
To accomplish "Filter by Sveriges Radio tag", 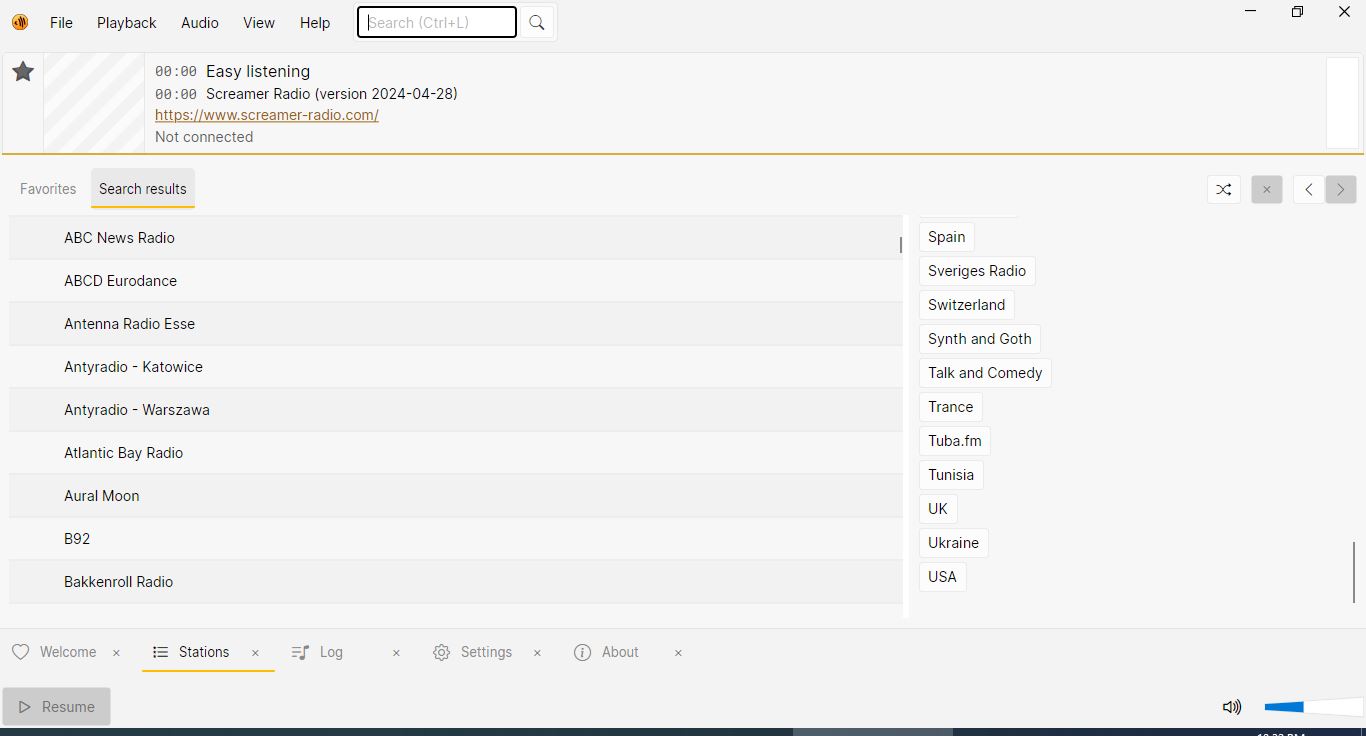I will 977,271.
